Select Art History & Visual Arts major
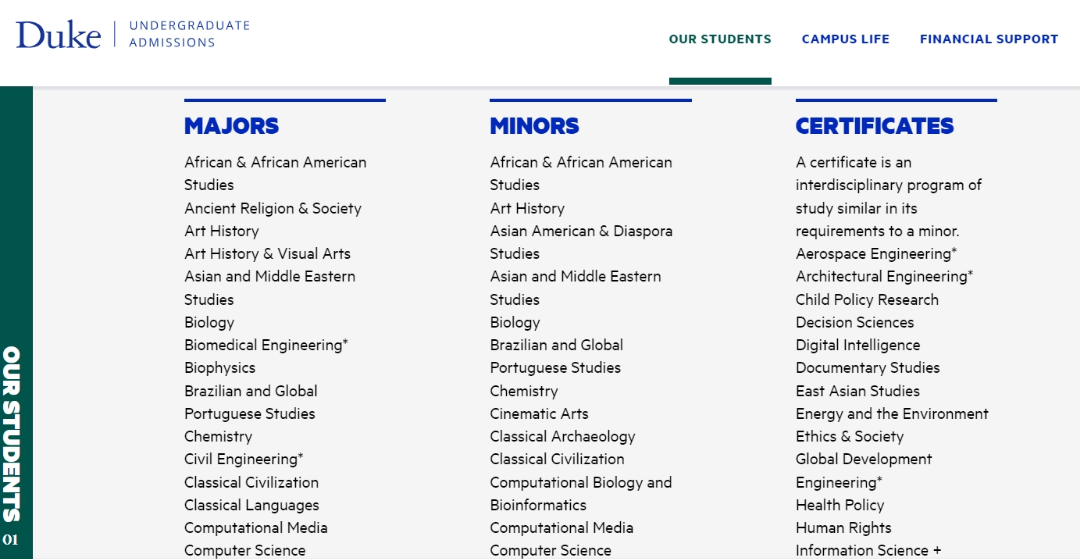 [267, 253]
